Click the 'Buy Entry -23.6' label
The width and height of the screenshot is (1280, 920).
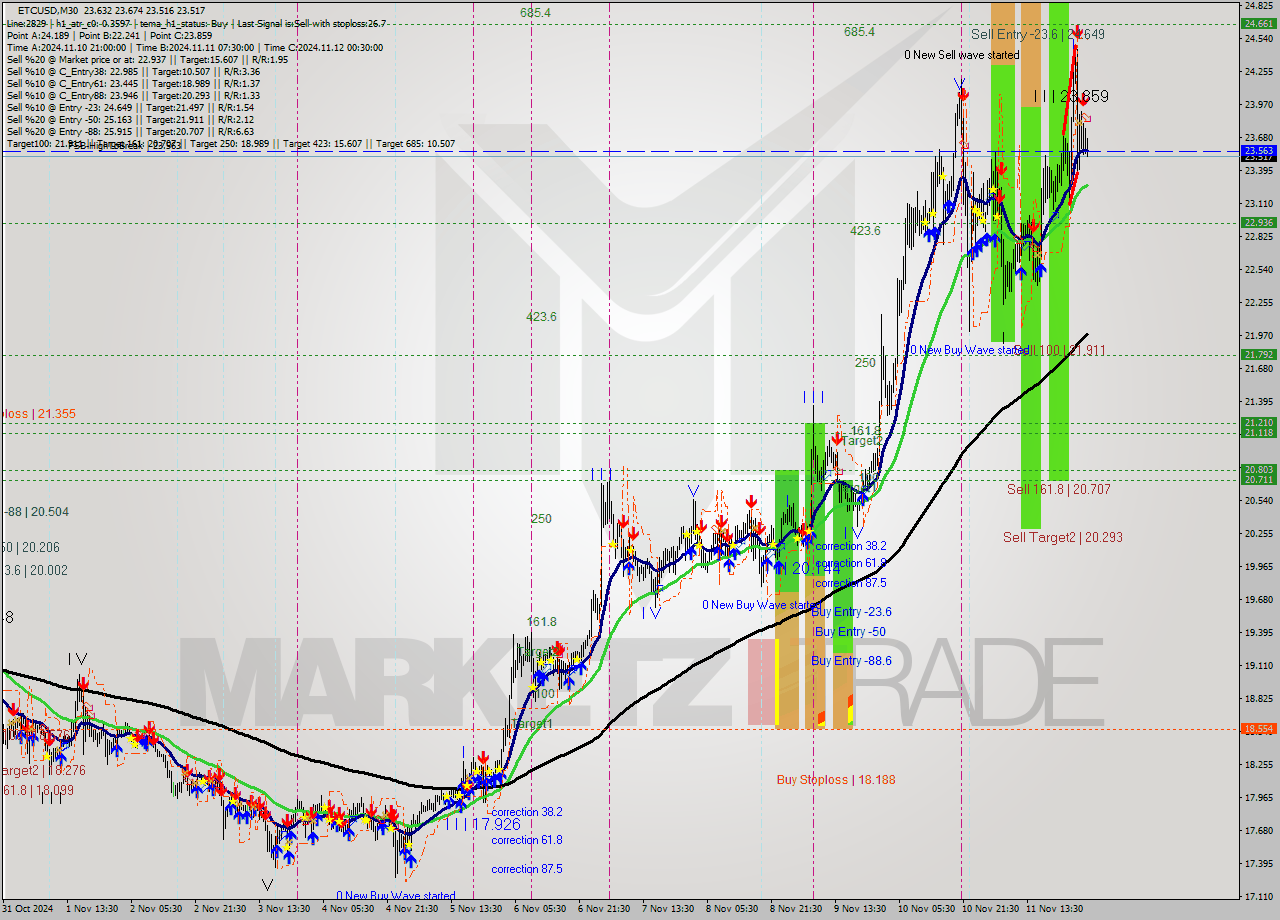click(853, 611)
